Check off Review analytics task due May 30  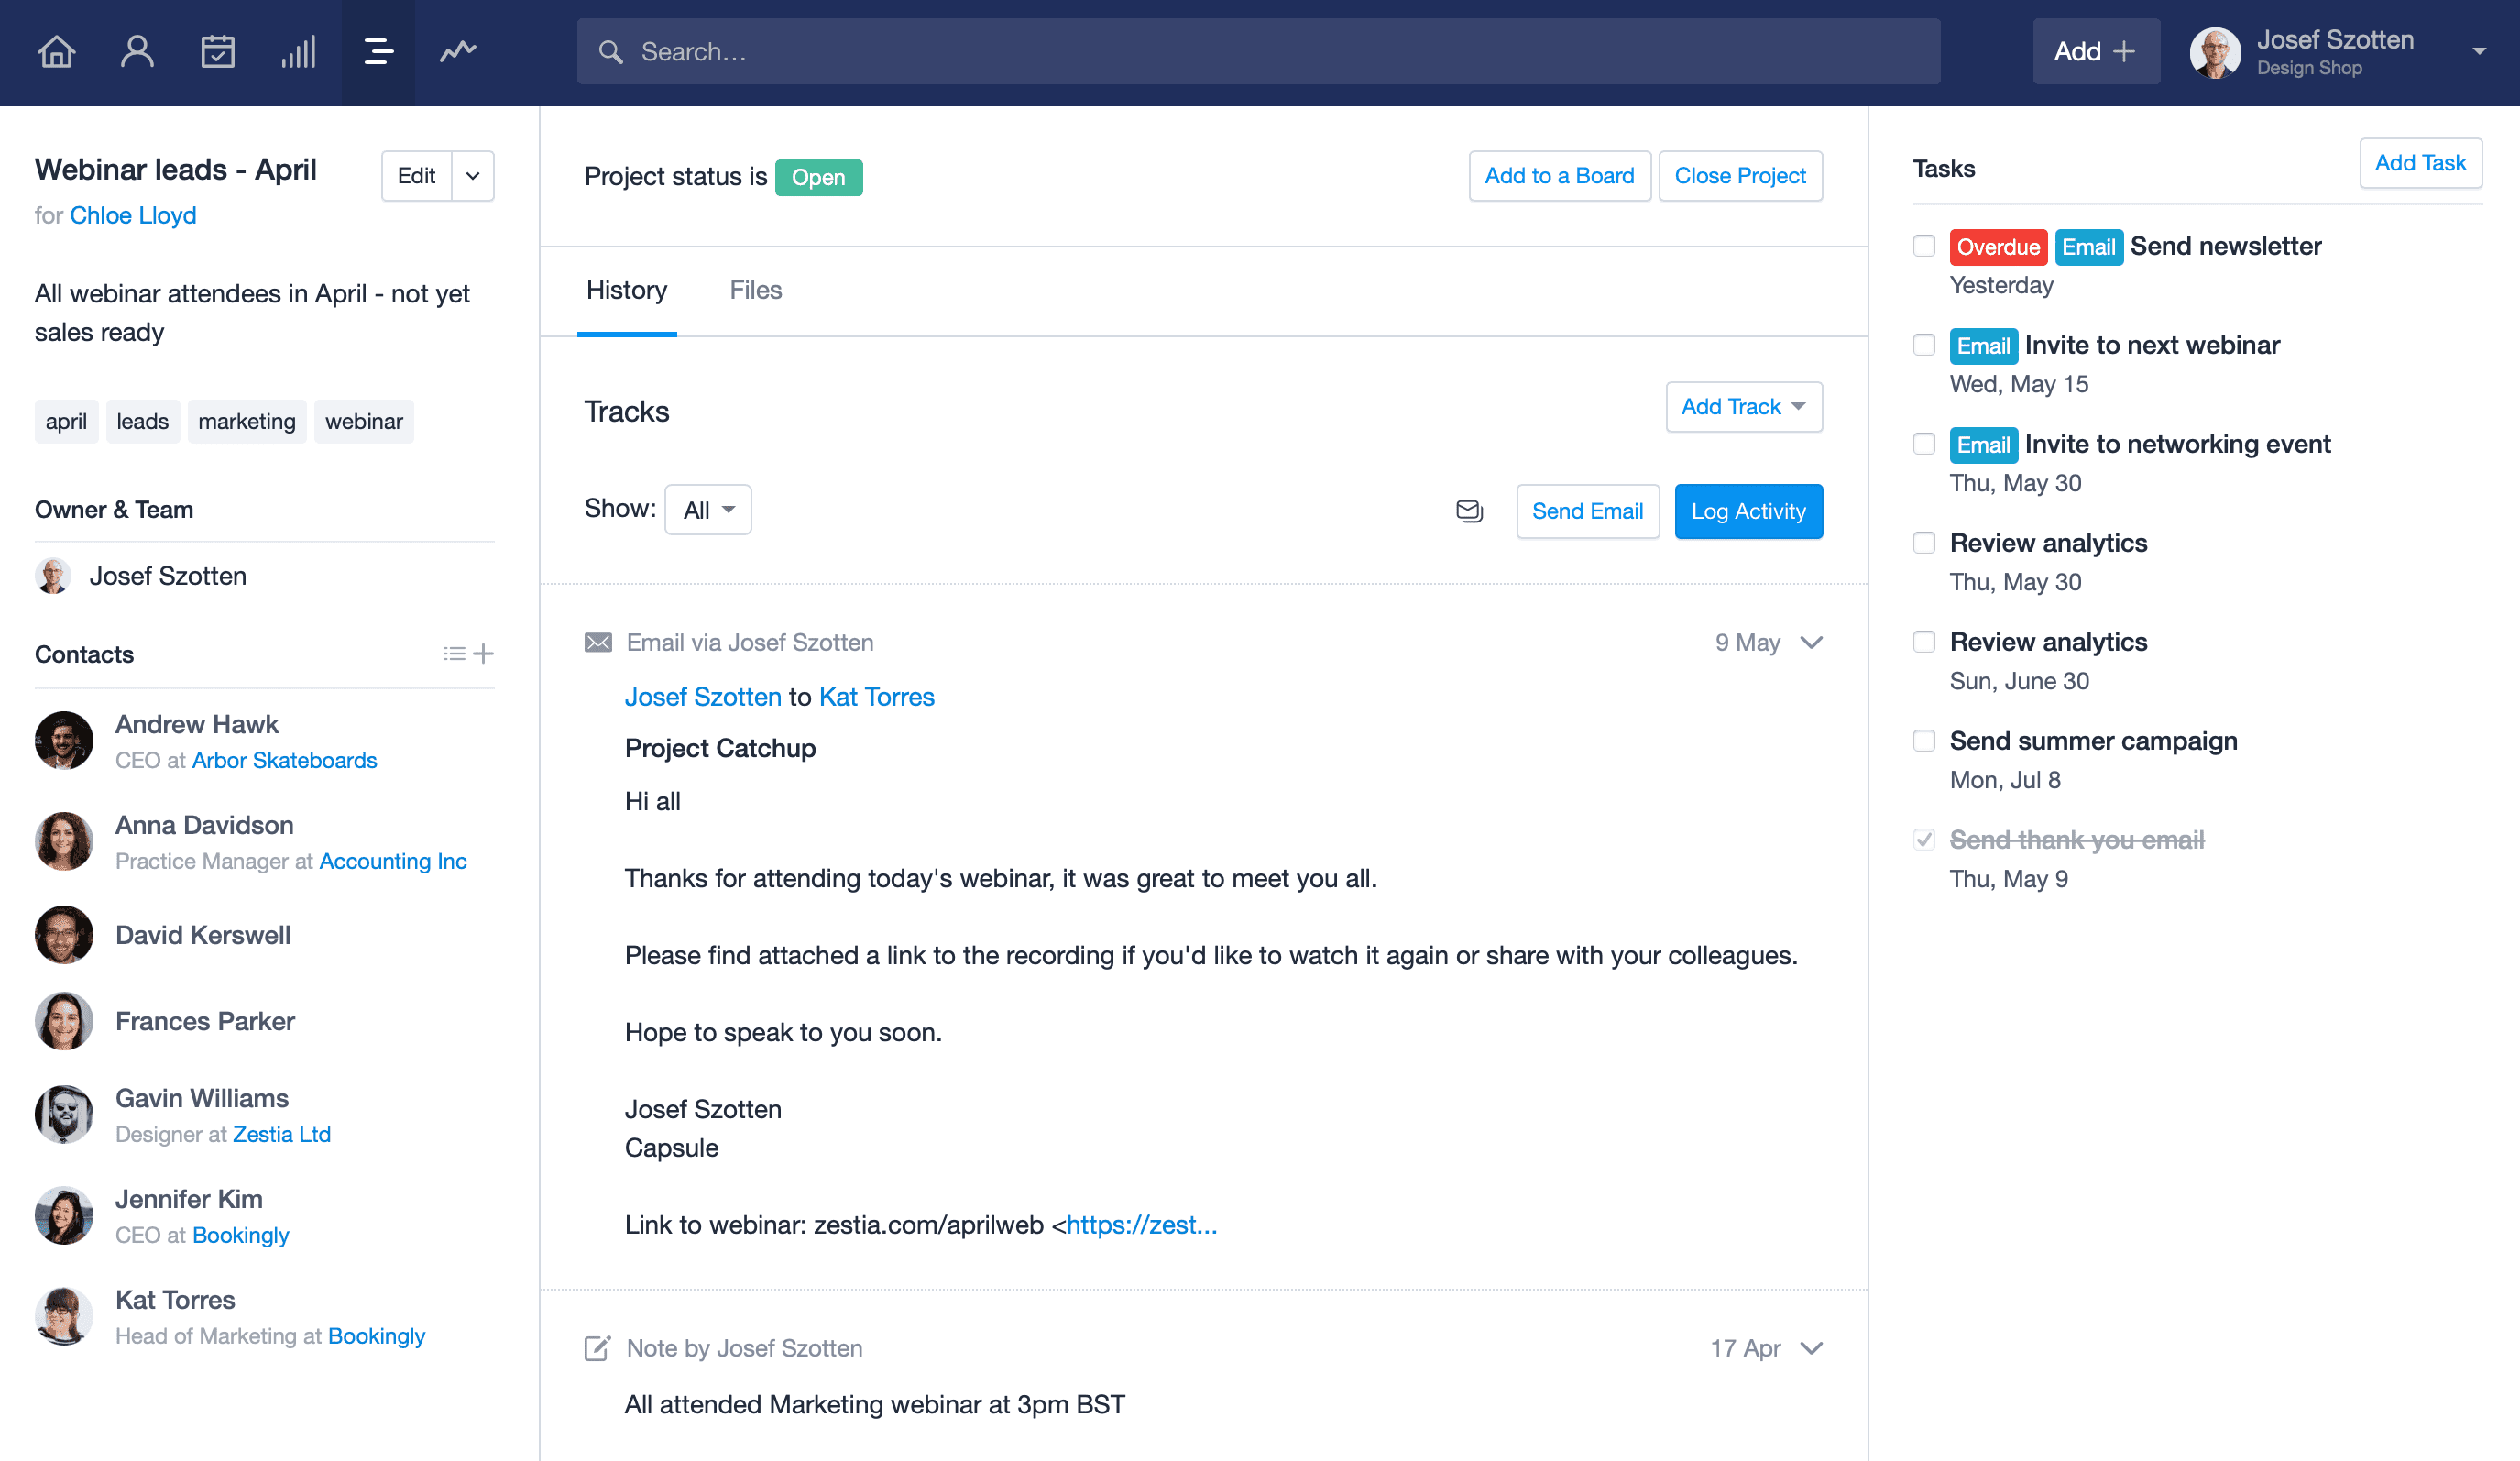(1924, 543)
